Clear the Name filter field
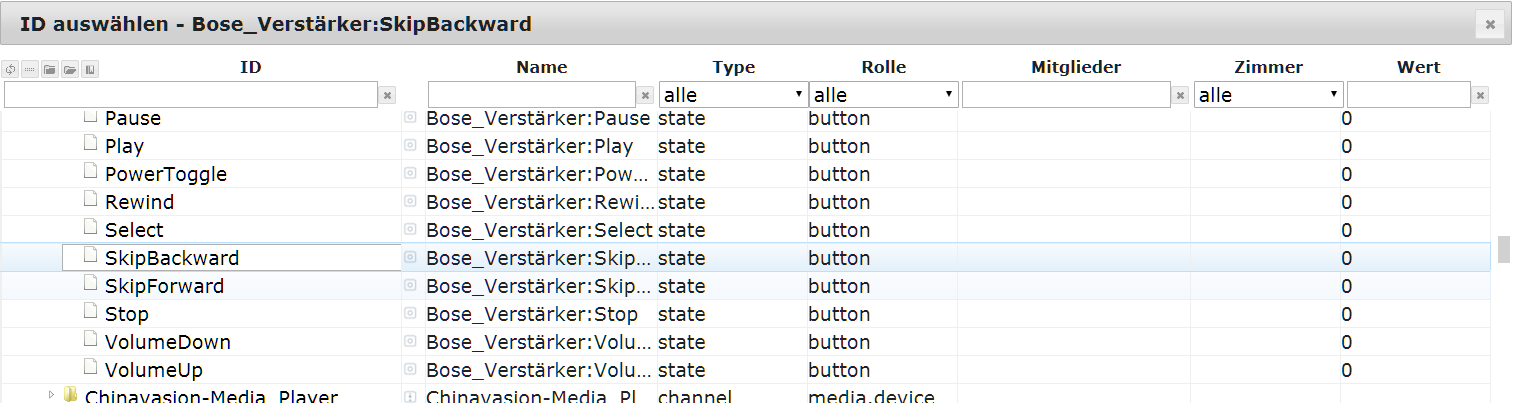The width and height of the screenshot is (1516, 405). 646,95
